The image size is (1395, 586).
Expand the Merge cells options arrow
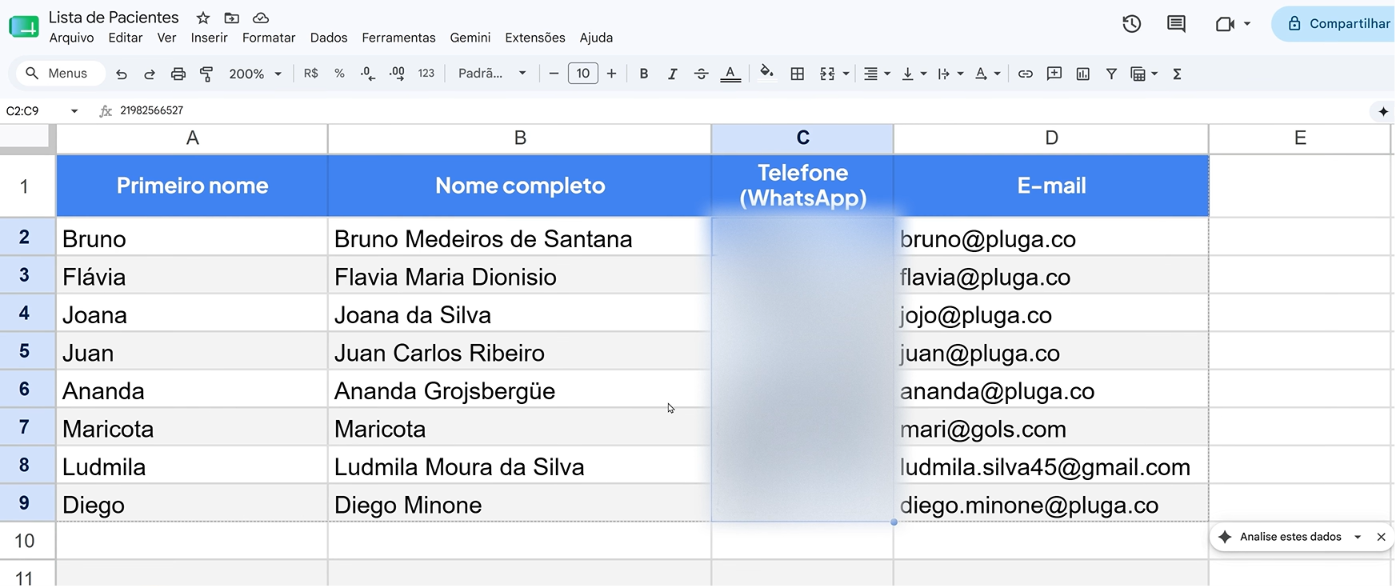(x=846, y=74)
